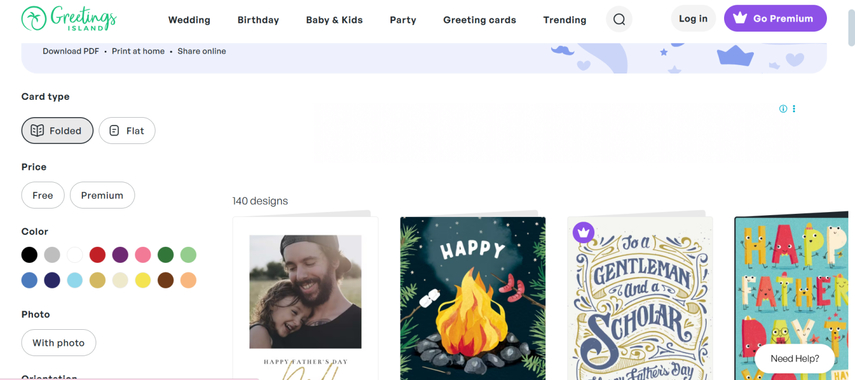Open the Birthday menu
The width and height of the screenshot is (855, 380).
[x=258, y=20]
